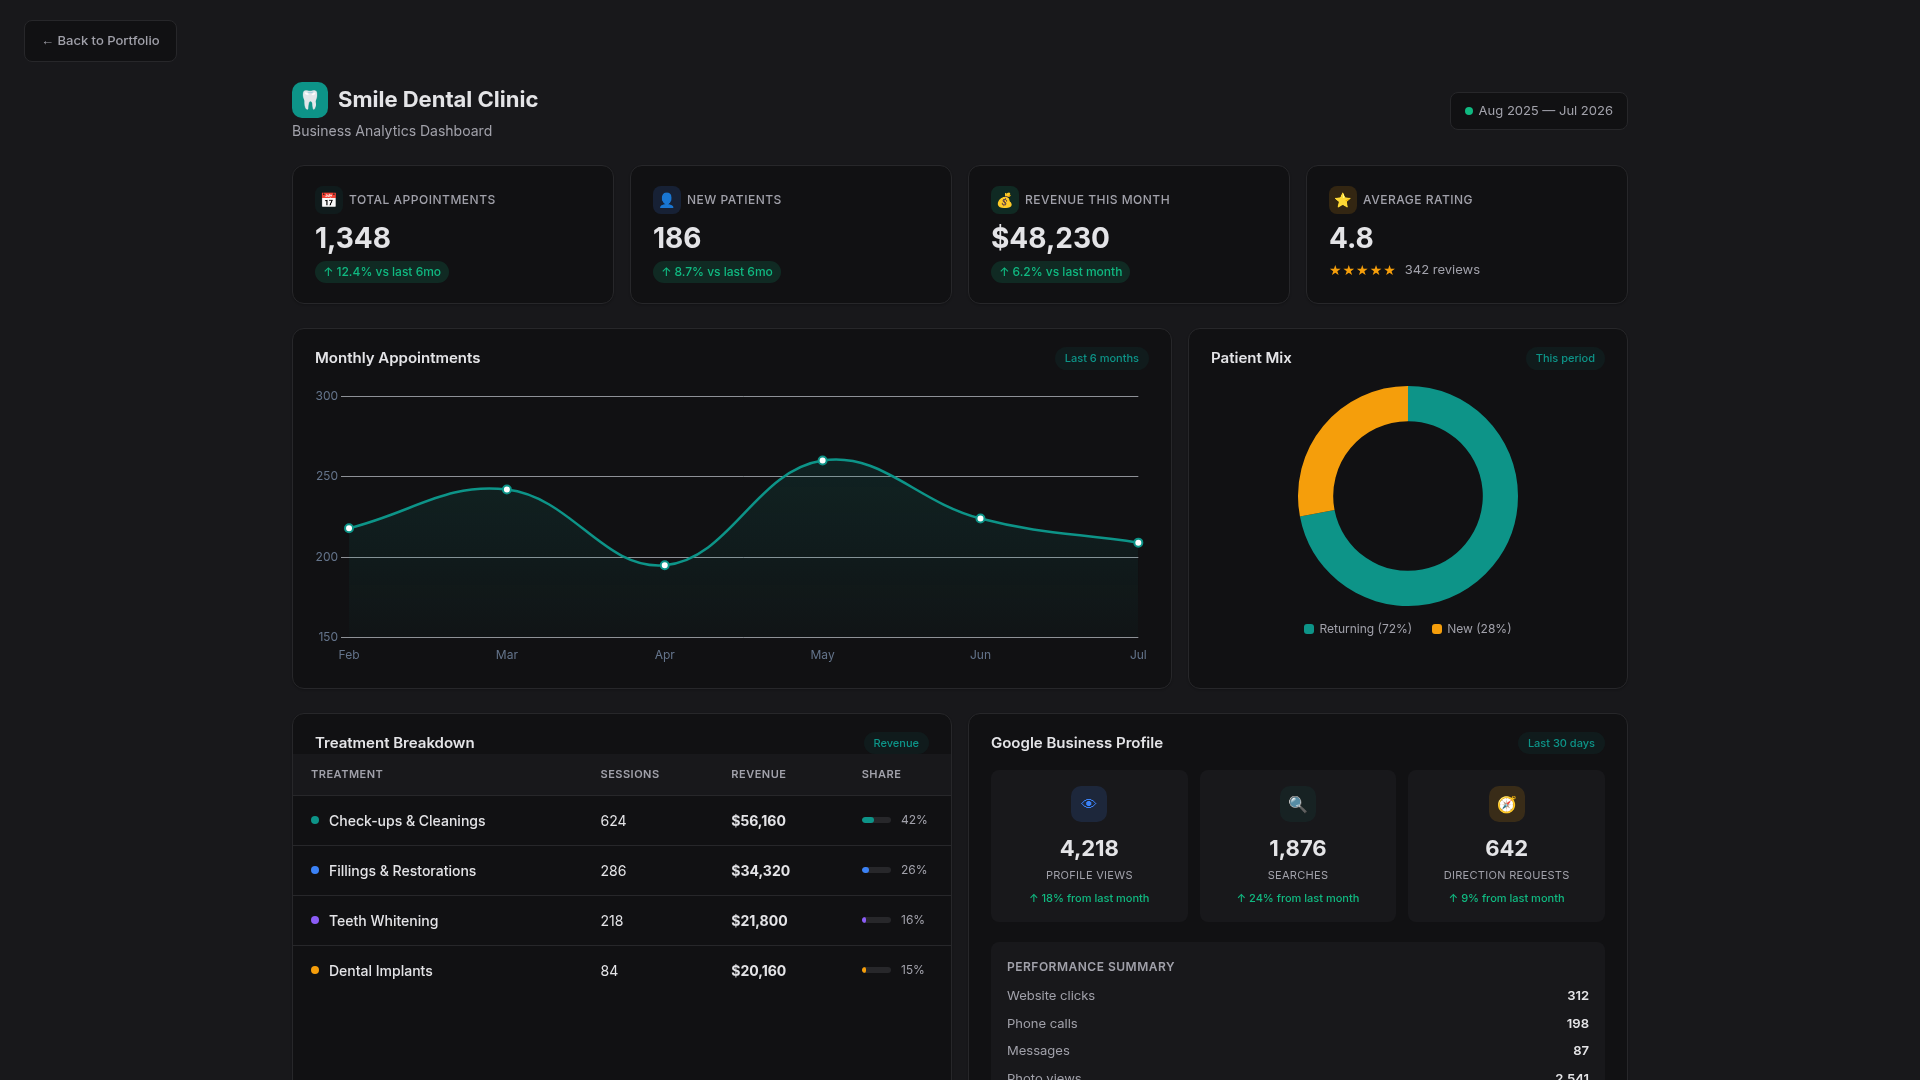Click the 12.4% vs last 6mo badge
Image resolution: width=1920 pixels, height=1080 pixels.
click(382, 272)
